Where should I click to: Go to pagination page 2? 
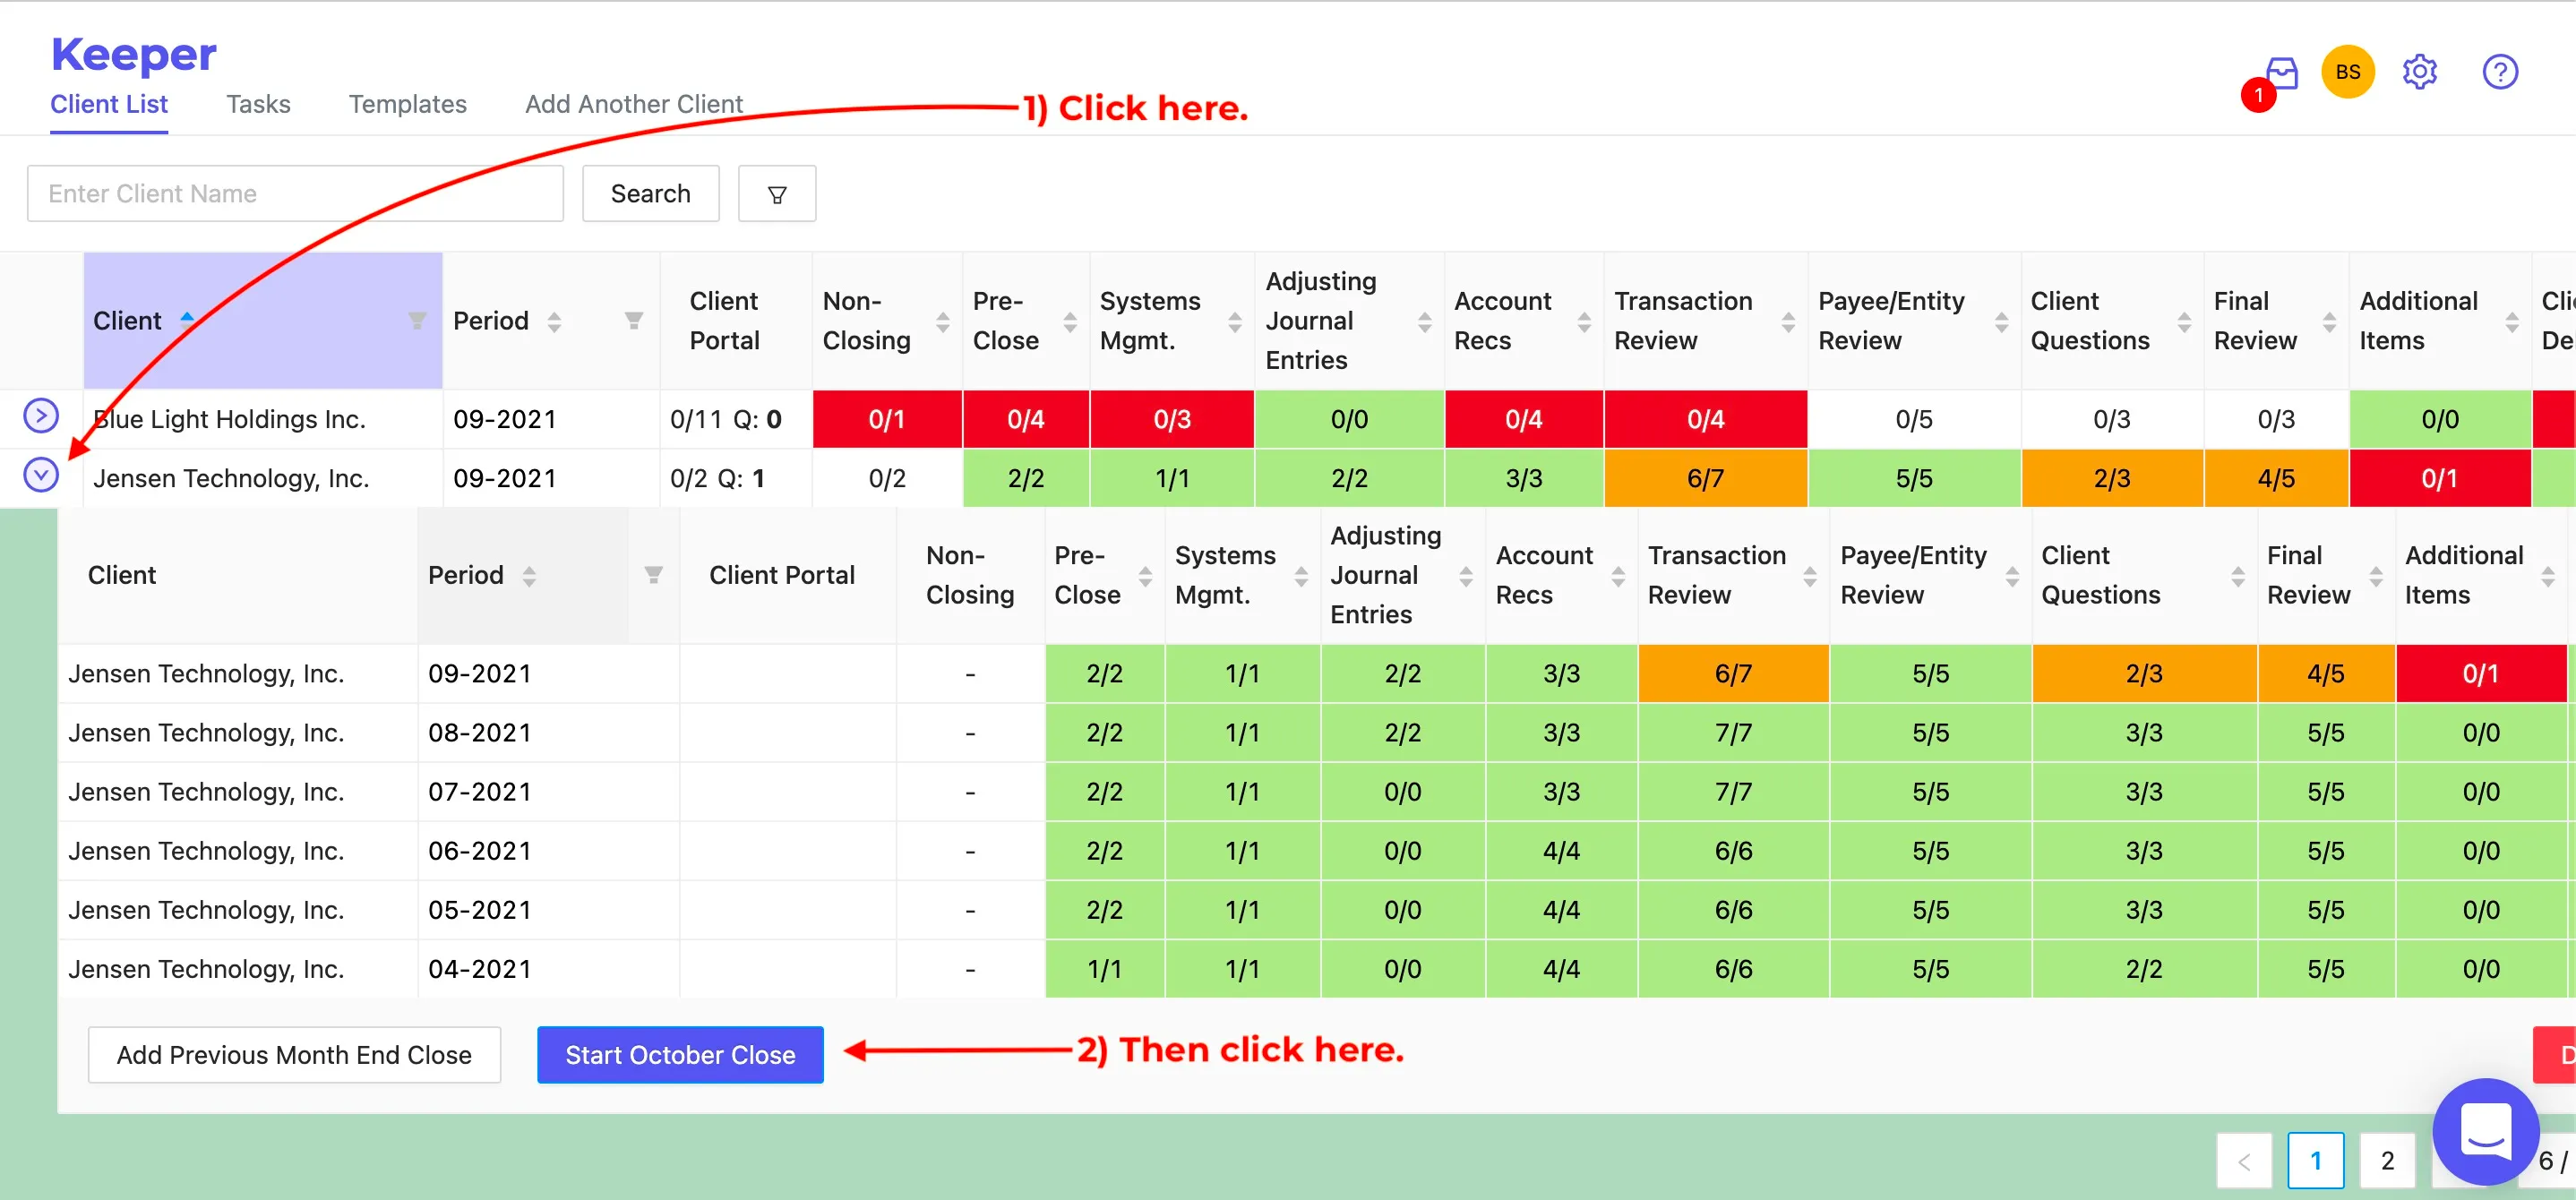(x=2387, y=1161)
